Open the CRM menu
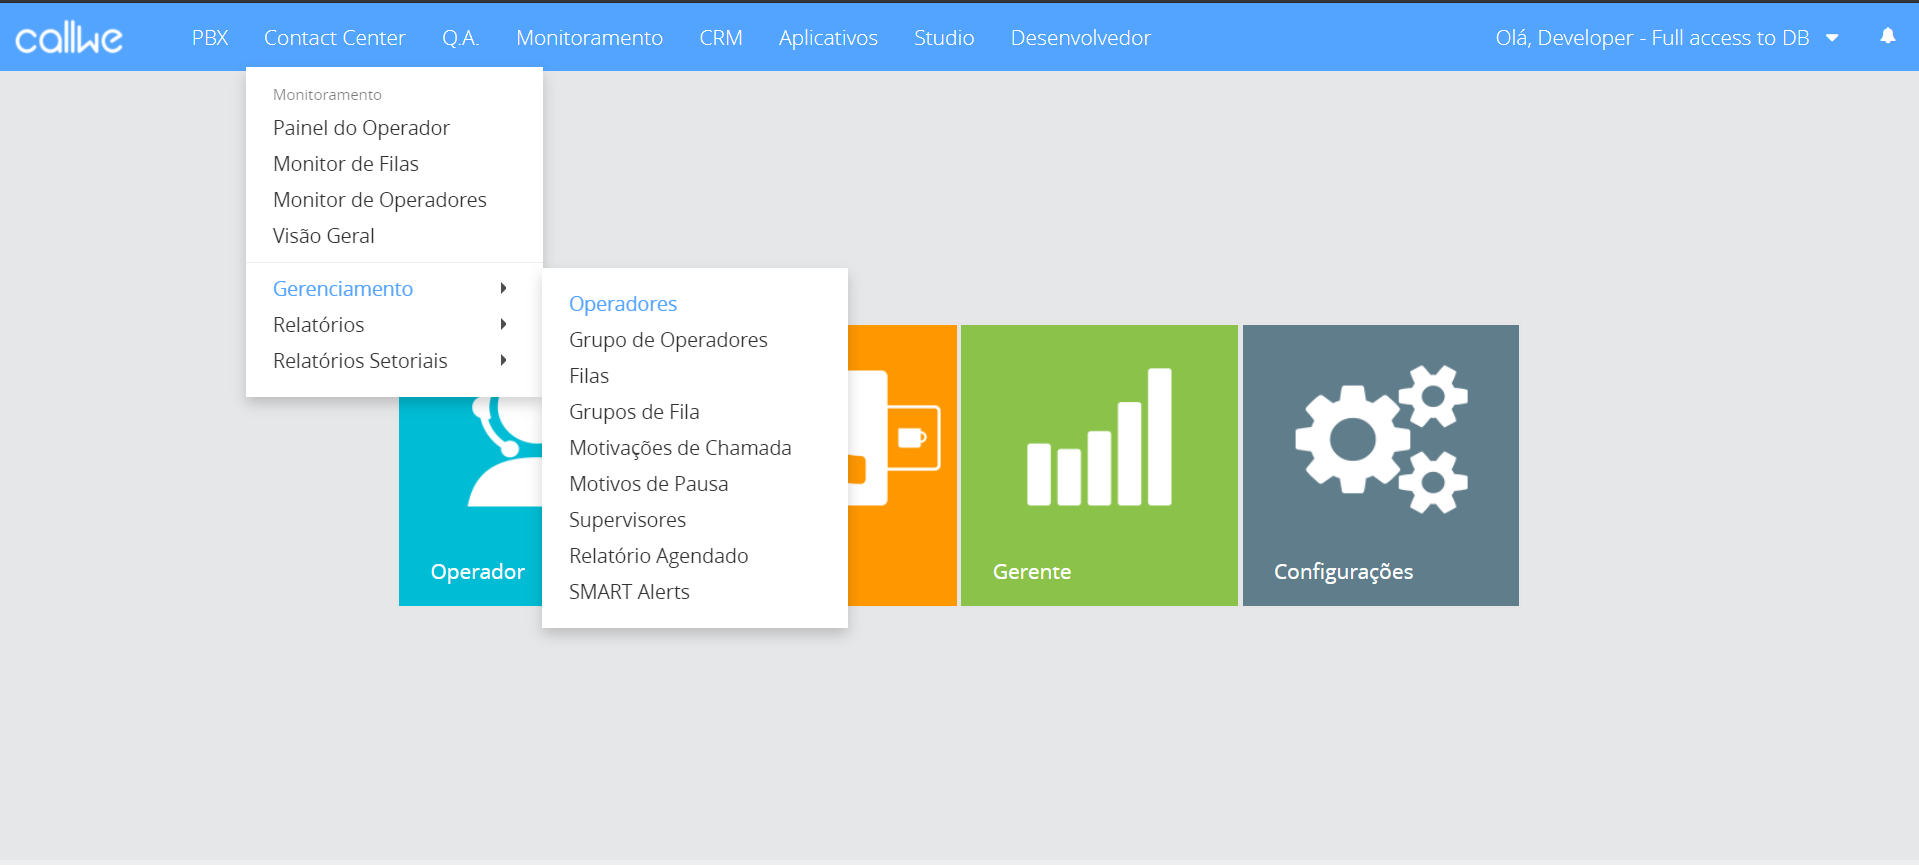This screenshot has width=1919, height=865. pyautogui.click(x=720, y=38)
